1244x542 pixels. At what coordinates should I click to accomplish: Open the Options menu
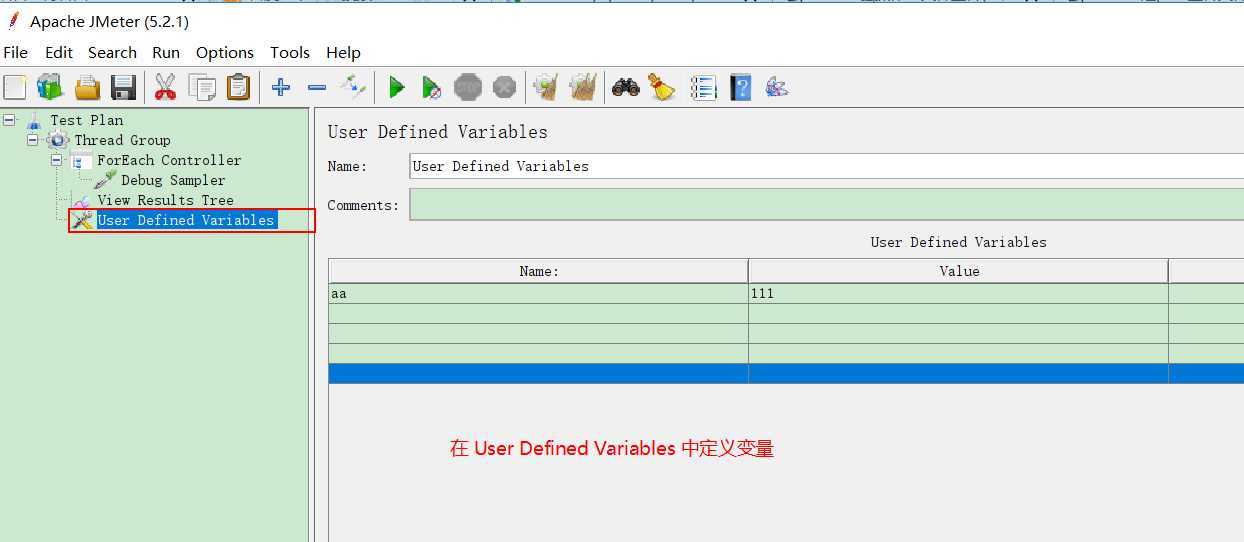coord(225,52)
